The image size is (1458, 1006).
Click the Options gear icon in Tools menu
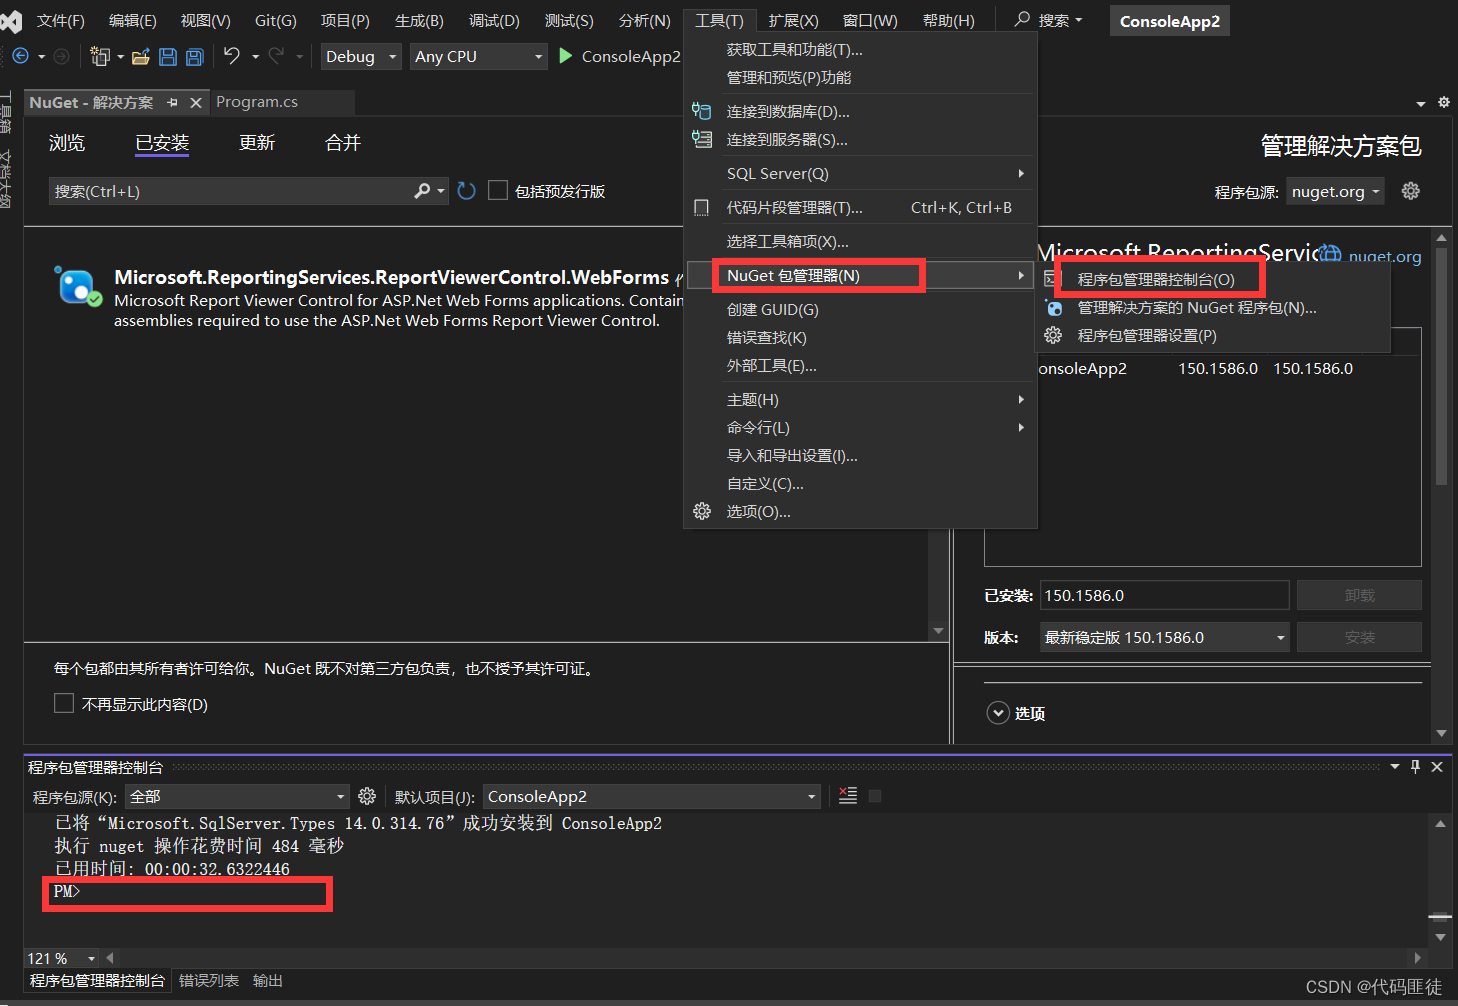(x=702, y=511)
